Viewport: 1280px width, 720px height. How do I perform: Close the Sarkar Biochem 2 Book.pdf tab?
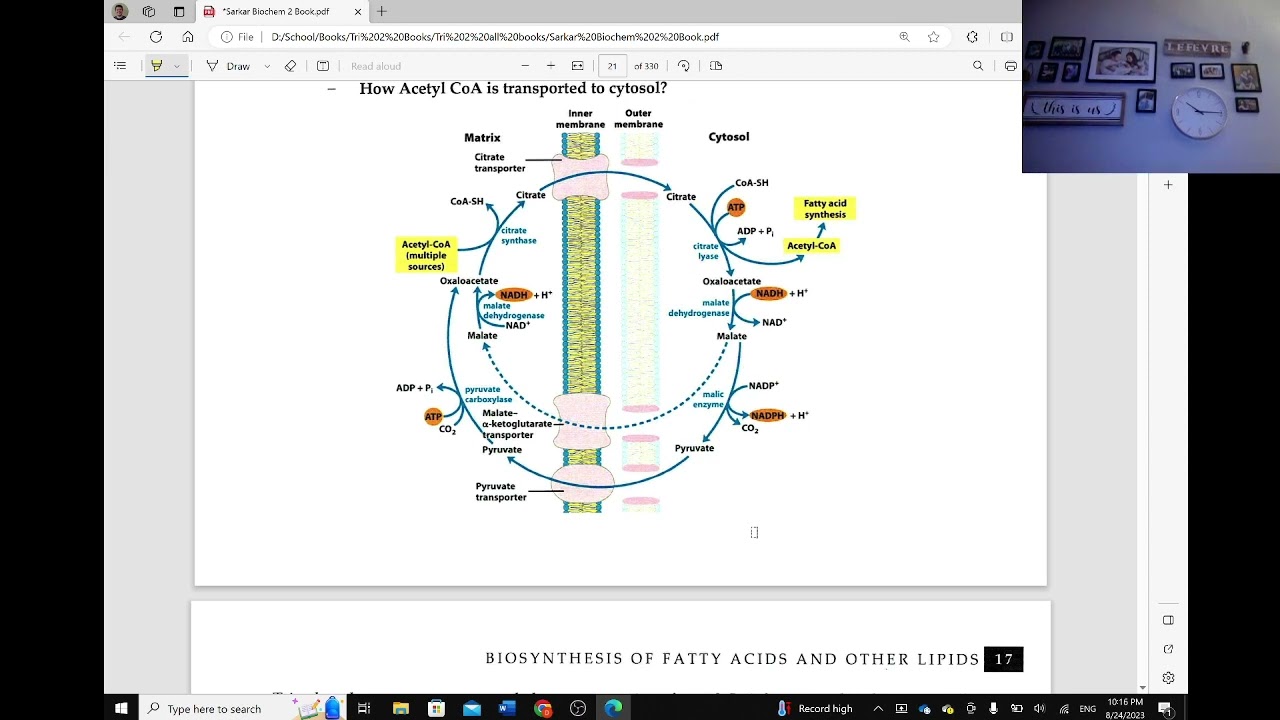point(358,12)
